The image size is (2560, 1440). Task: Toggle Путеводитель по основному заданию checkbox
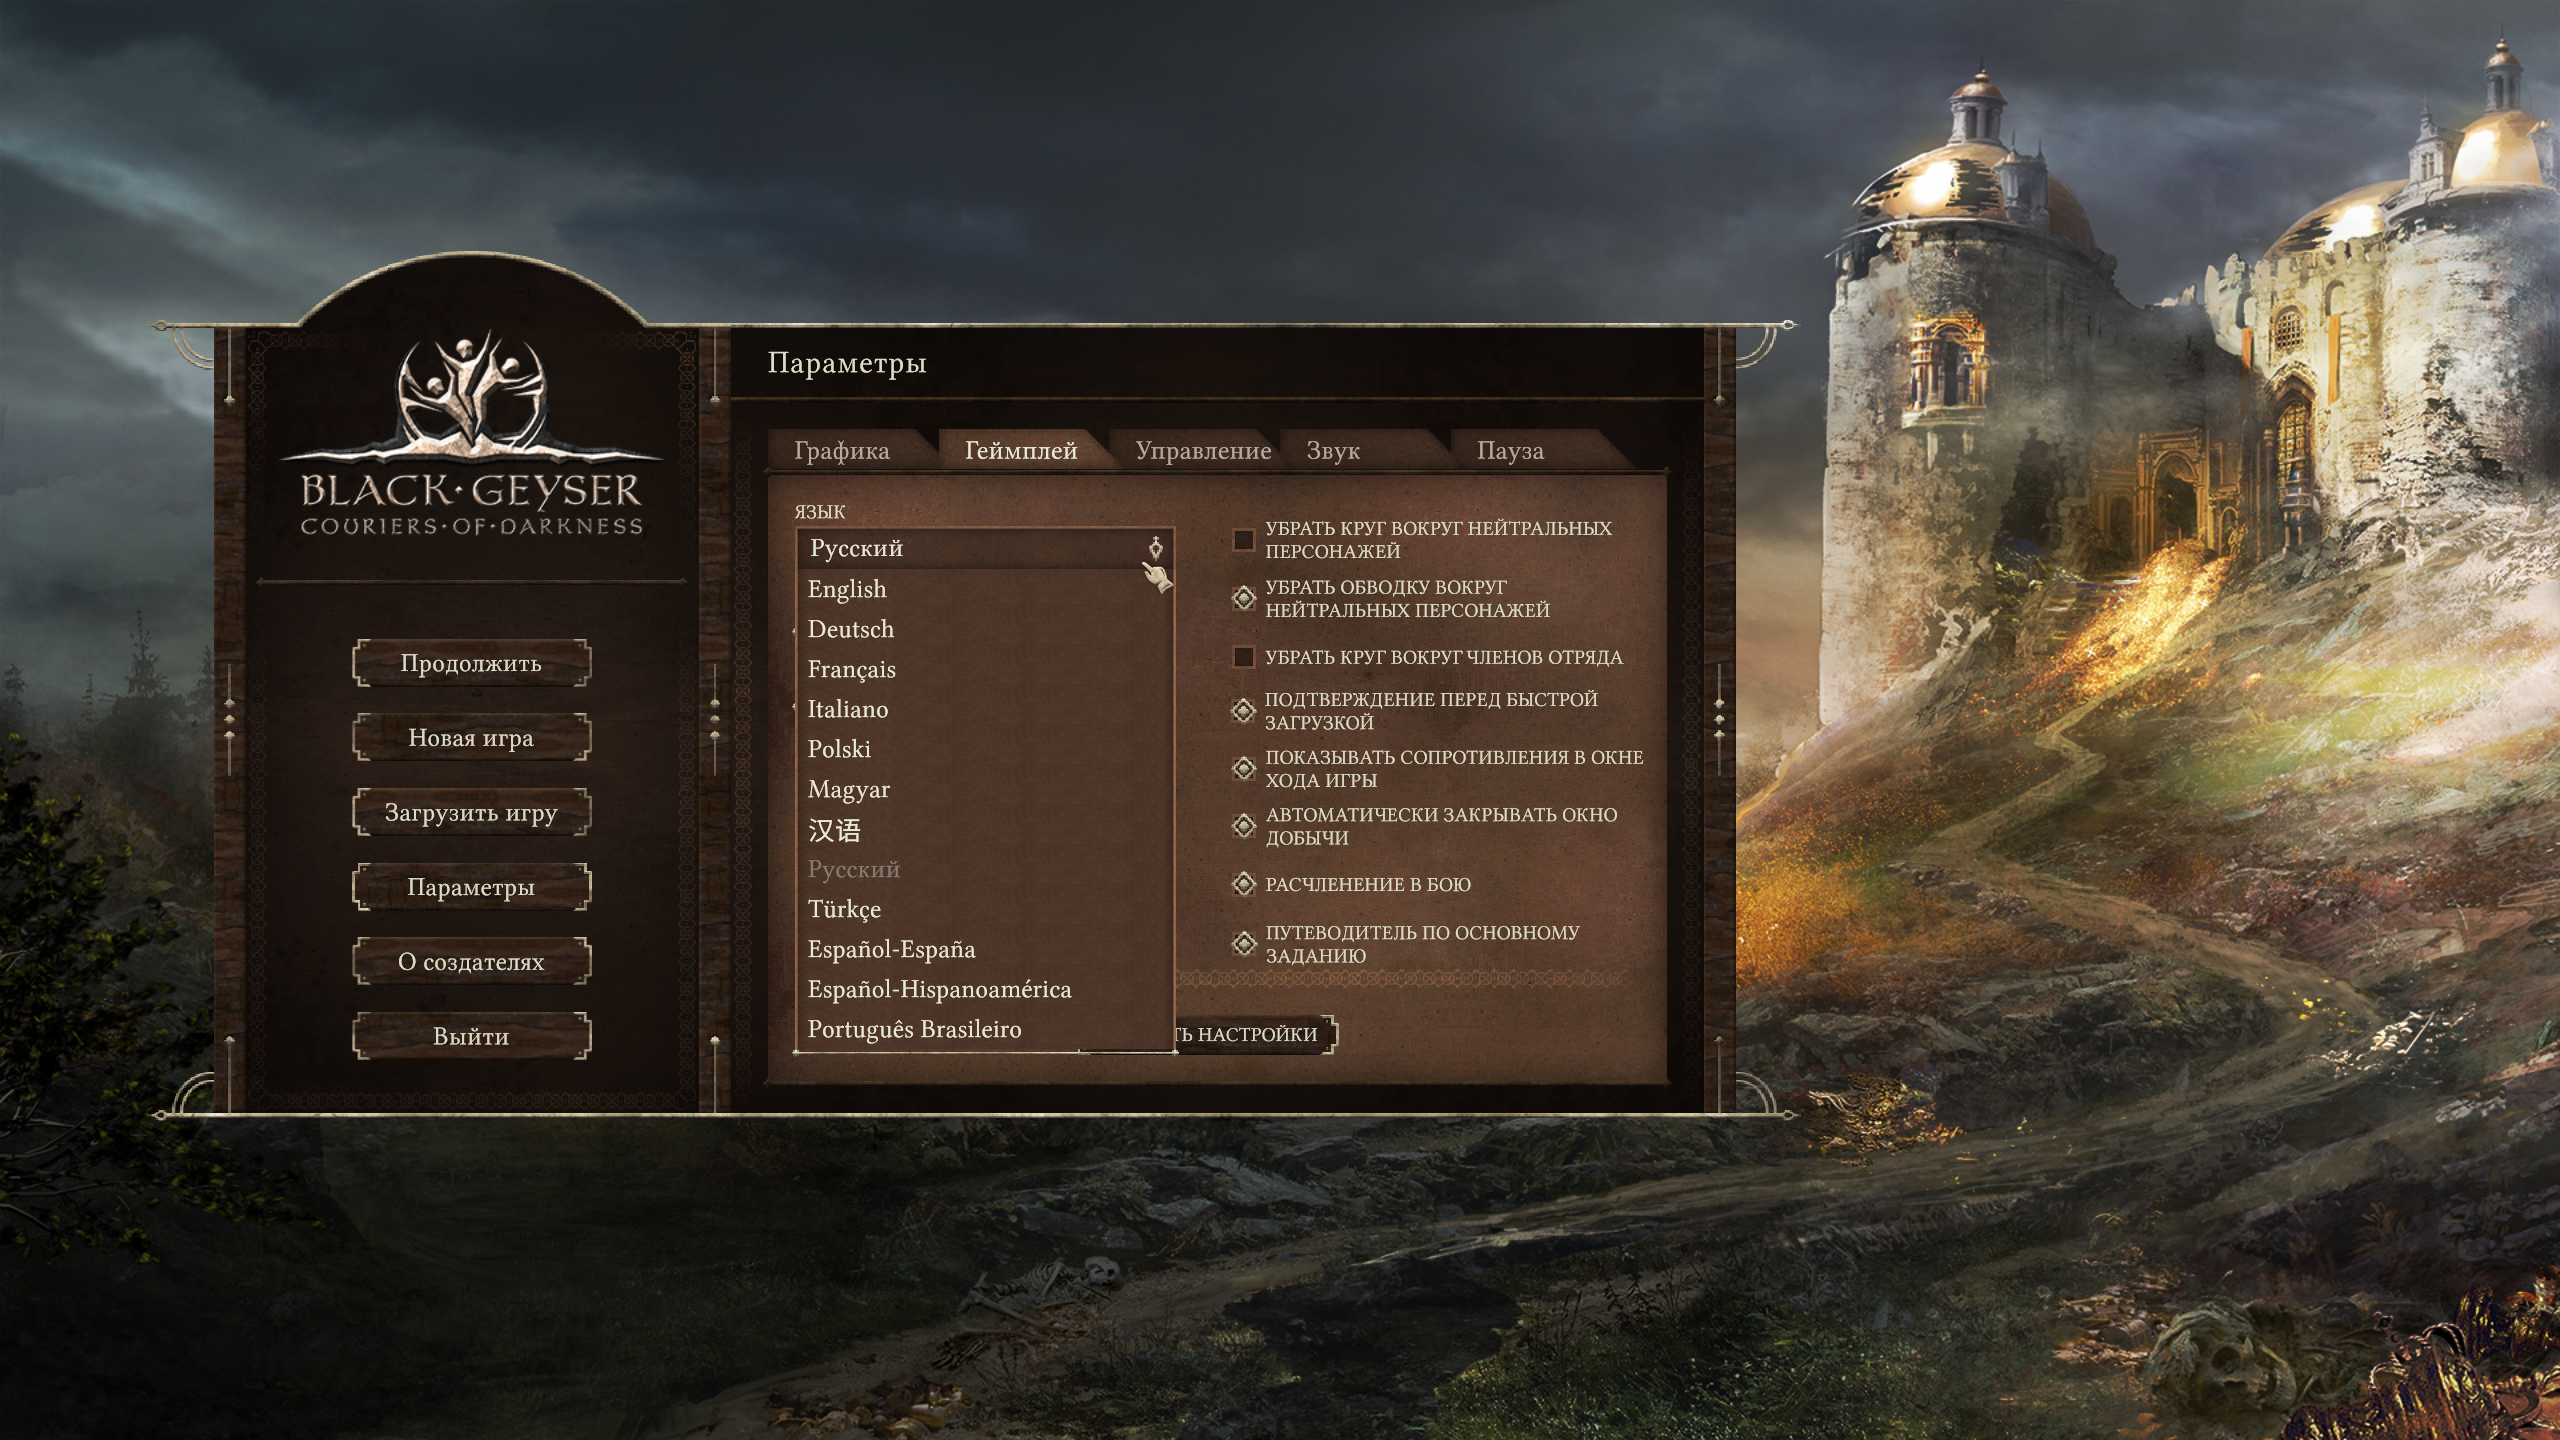point(1244,943)
